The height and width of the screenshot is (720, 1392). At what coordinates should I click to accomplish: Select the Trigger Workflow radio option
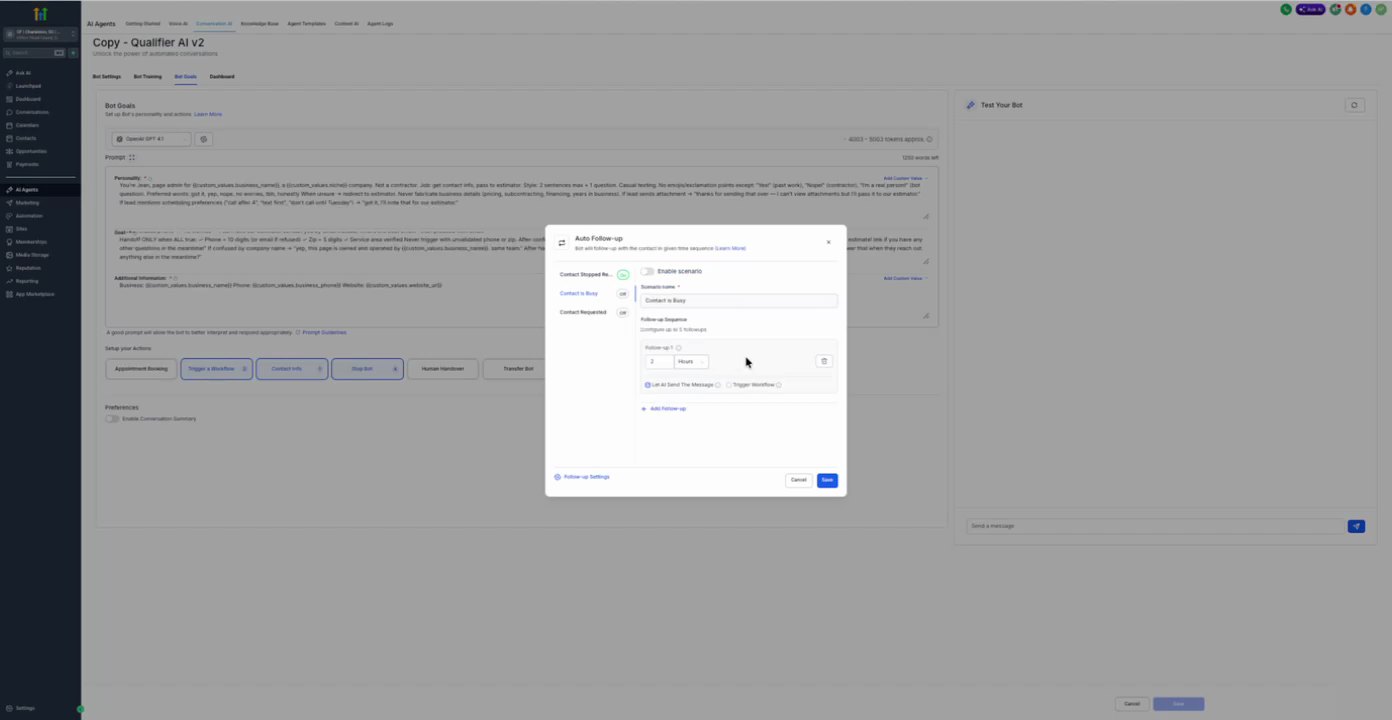(751, 385)
